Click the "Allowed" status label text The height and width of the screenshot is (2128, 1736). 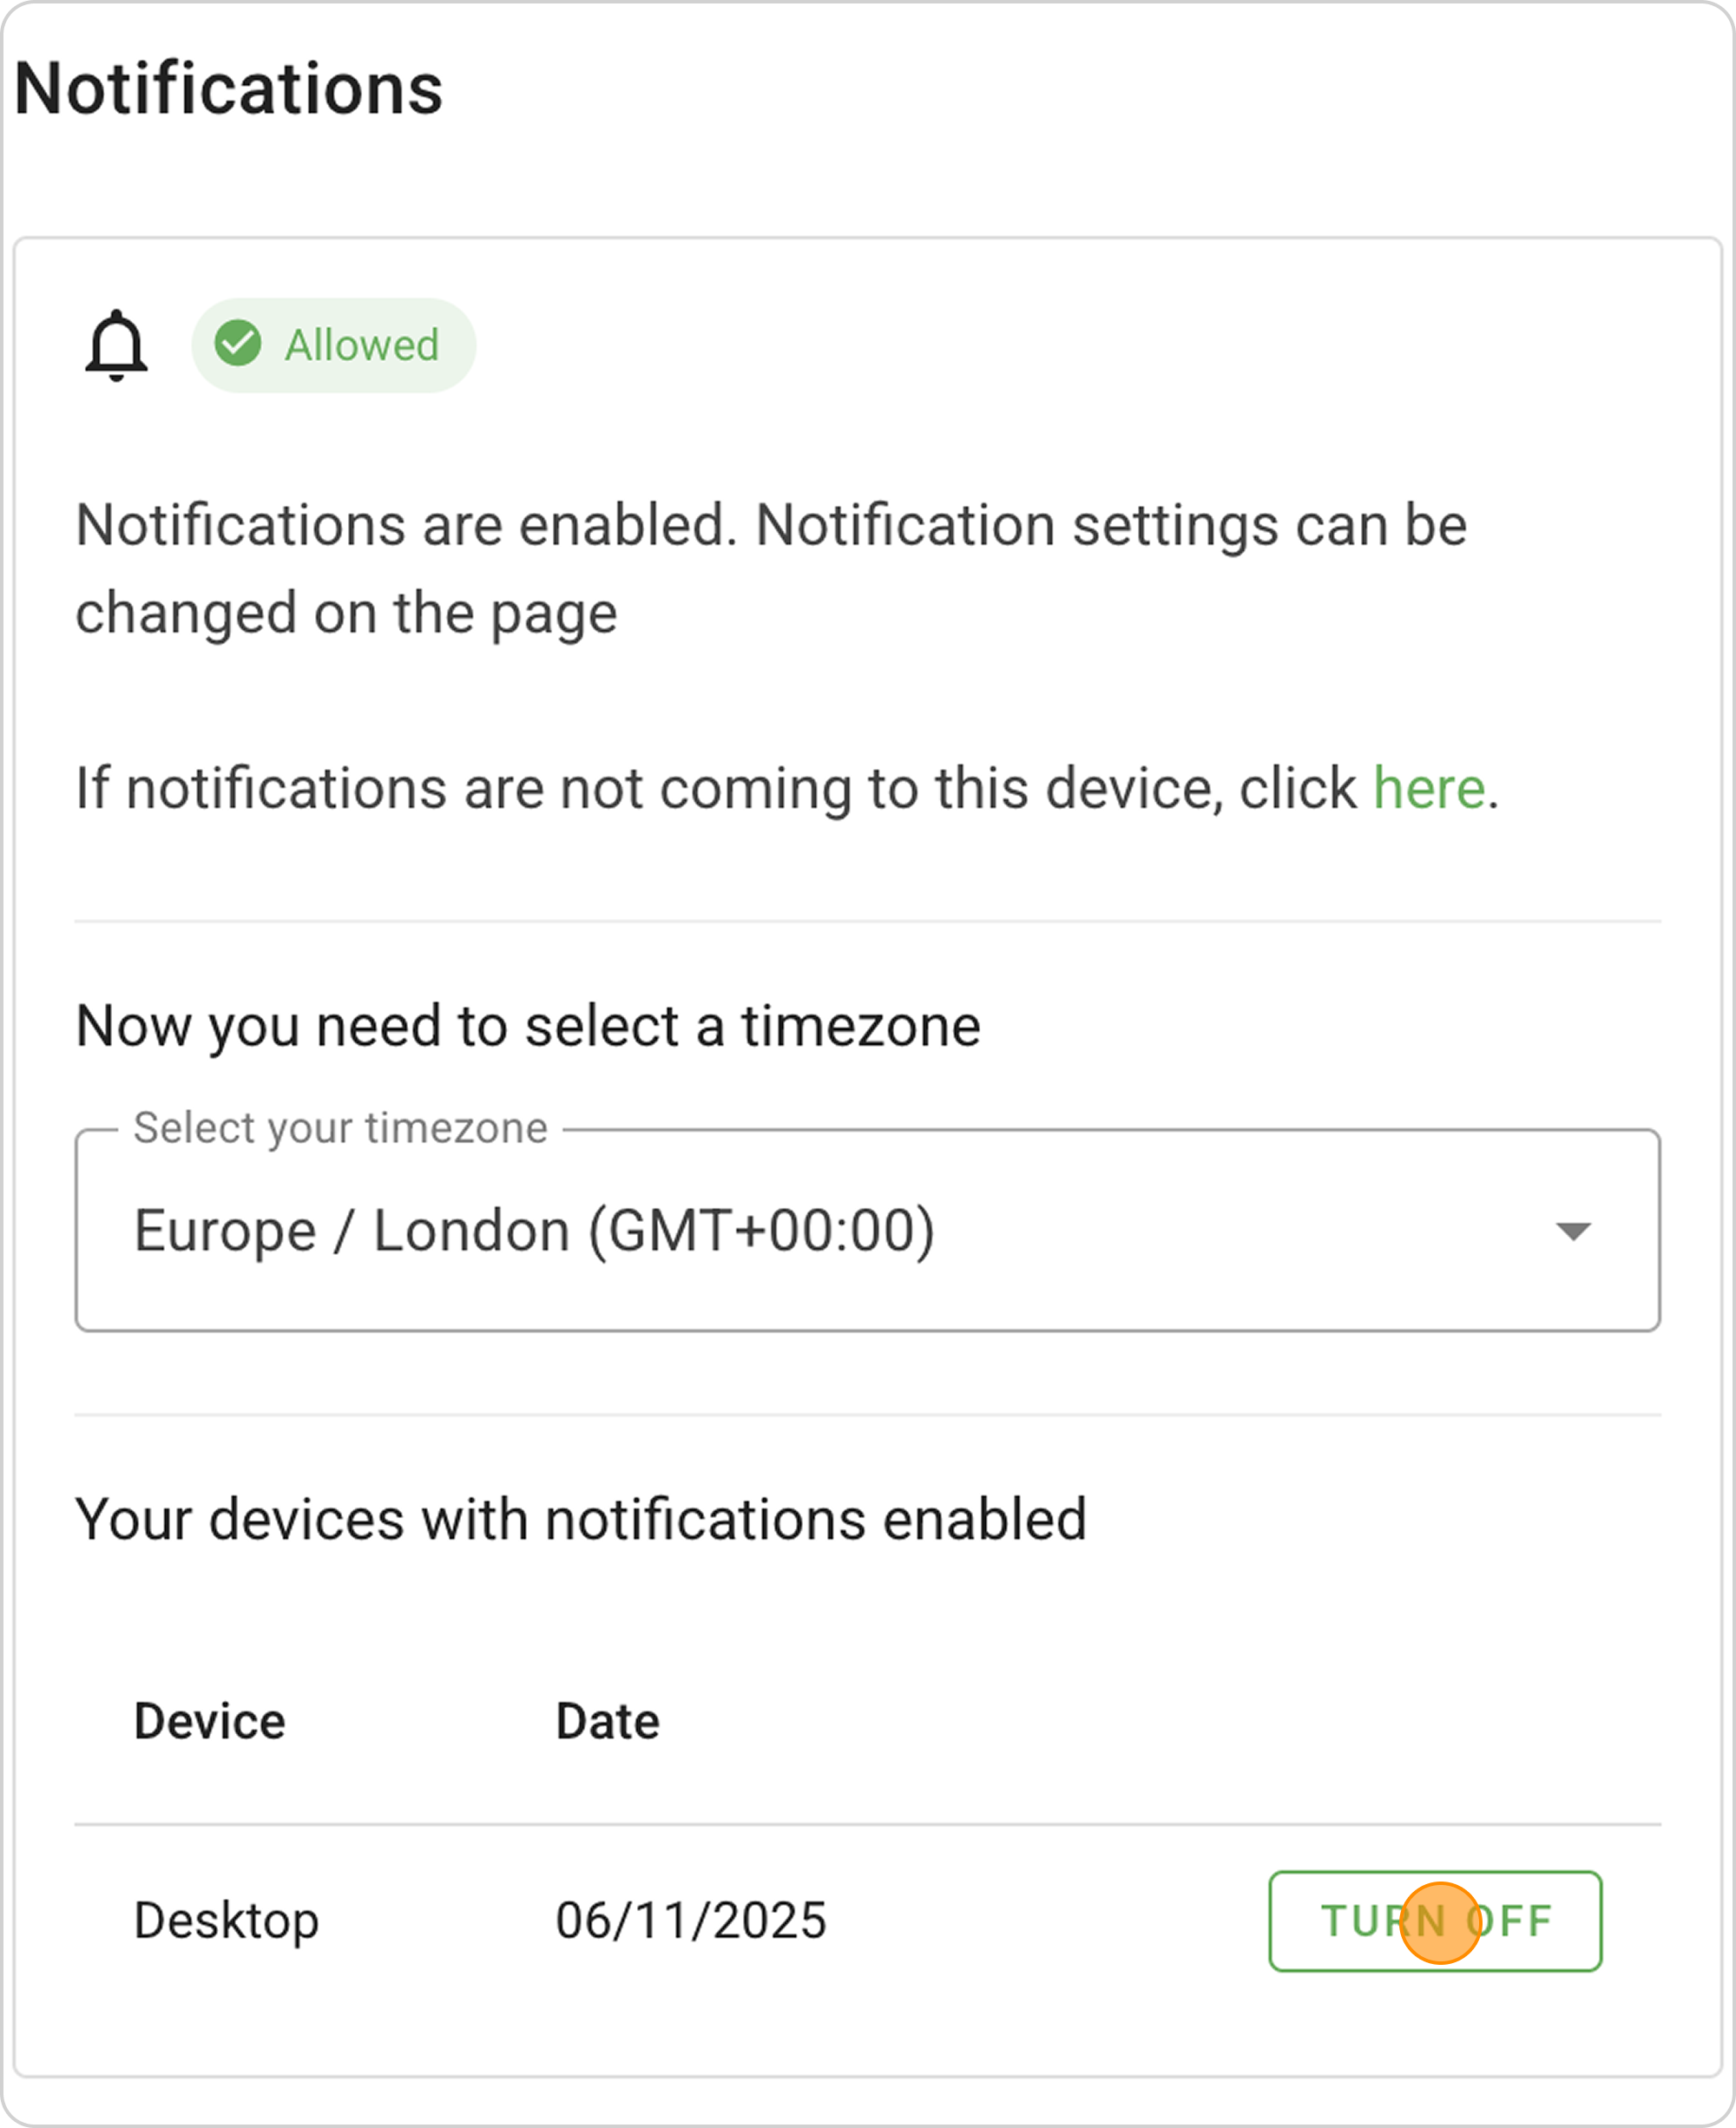361,345
